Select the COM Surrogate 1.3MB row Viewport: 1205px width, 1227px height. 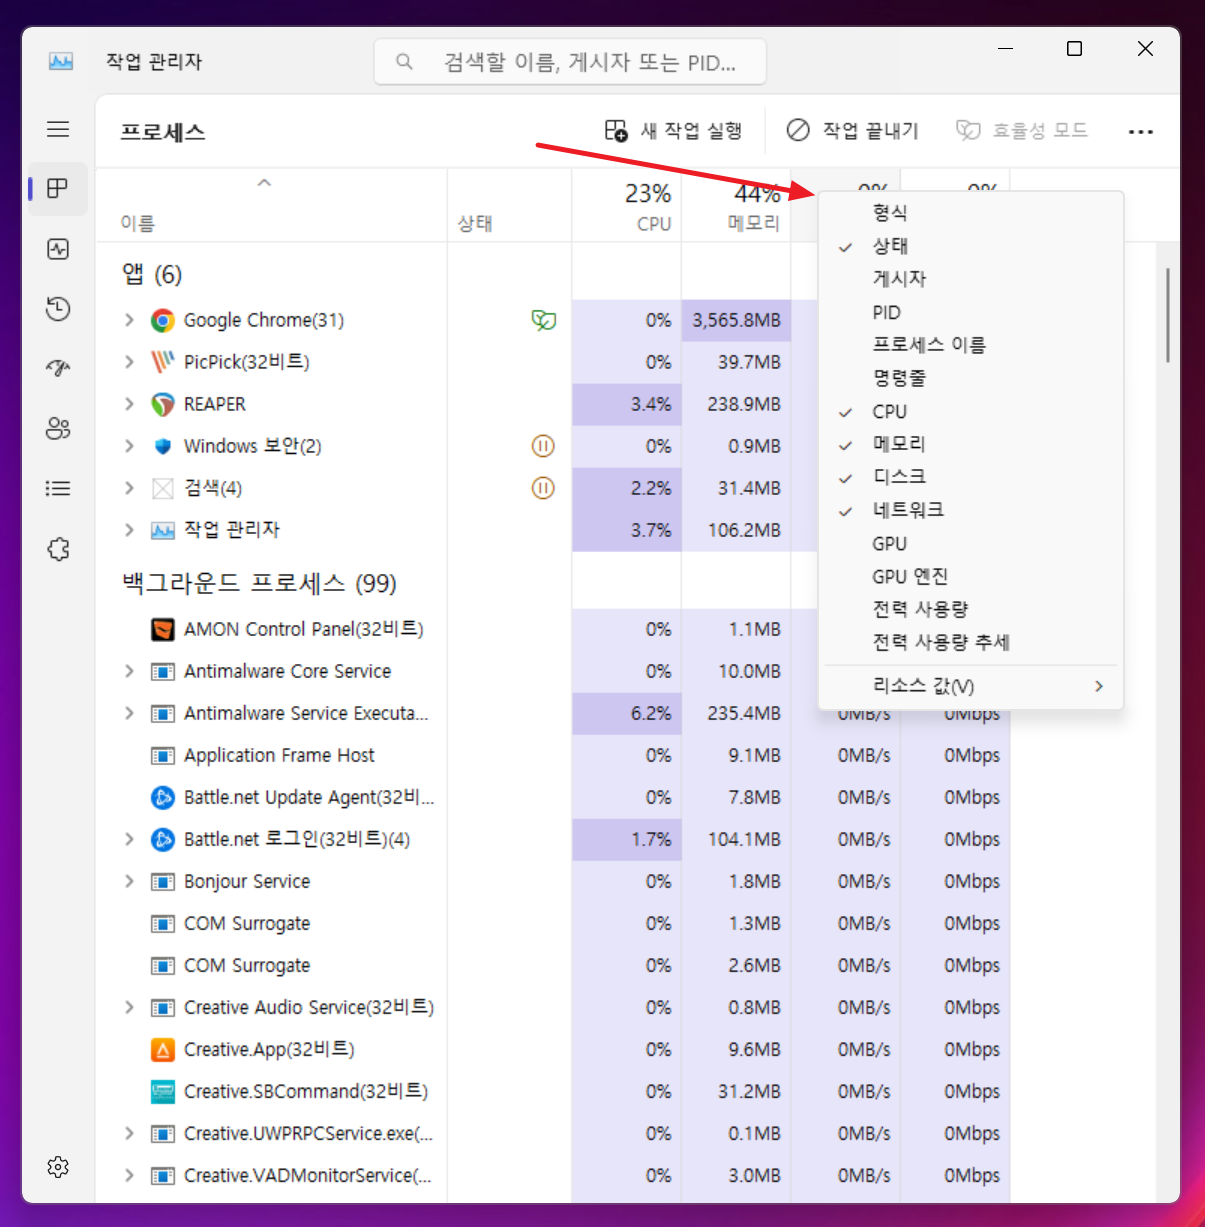(x=553, y=923)
